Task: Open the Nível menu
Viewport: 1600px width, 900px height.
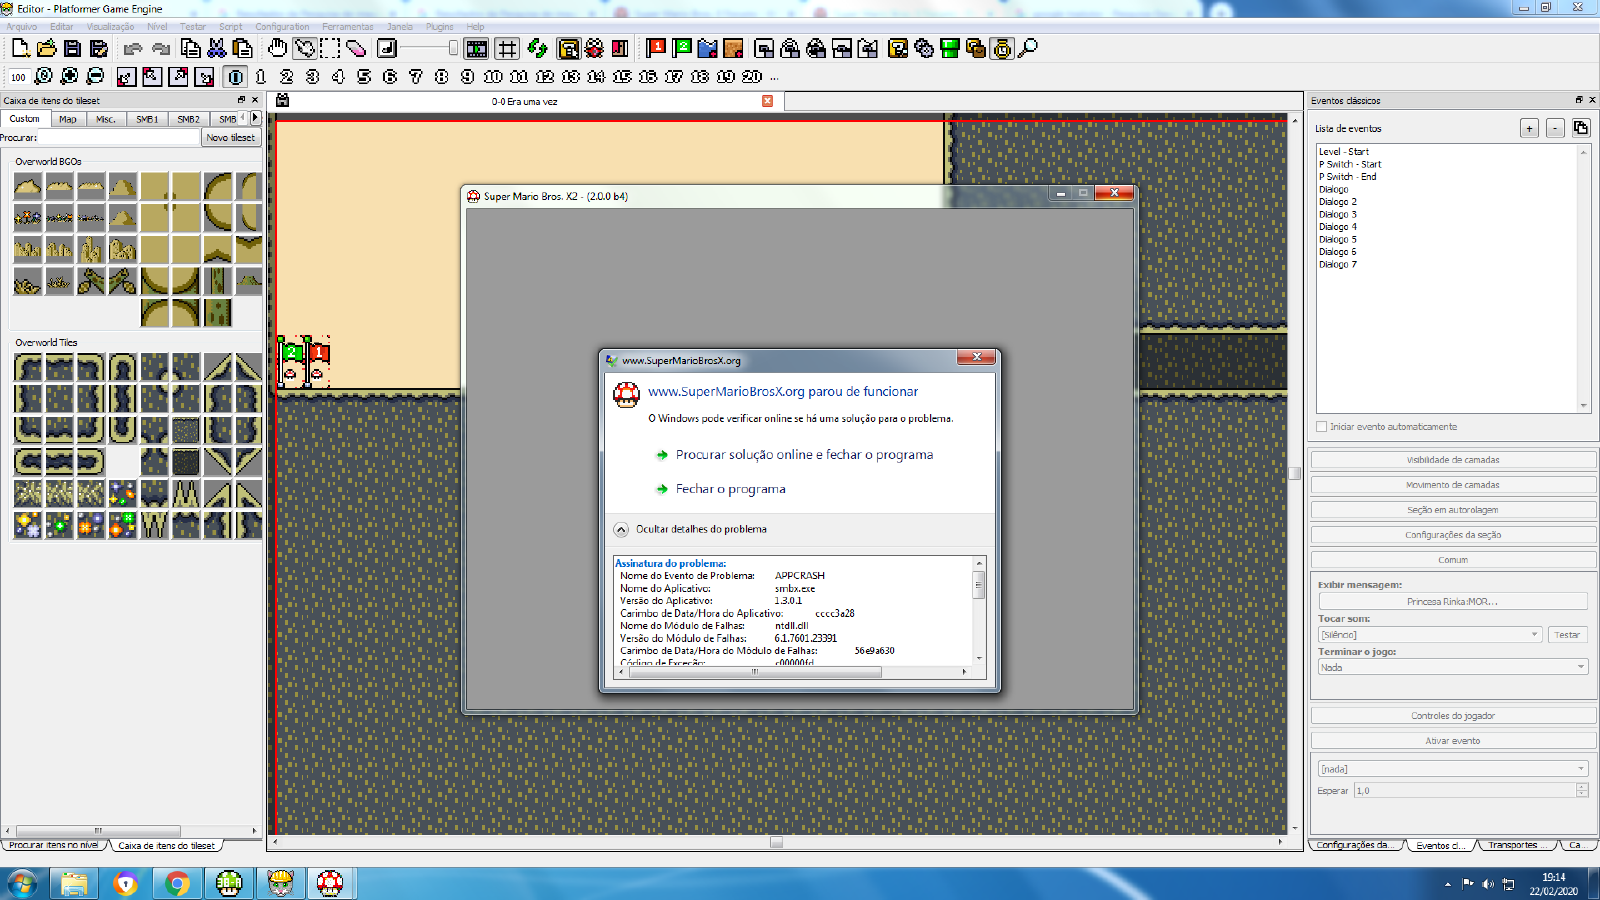Action: [x=158, y=27]
